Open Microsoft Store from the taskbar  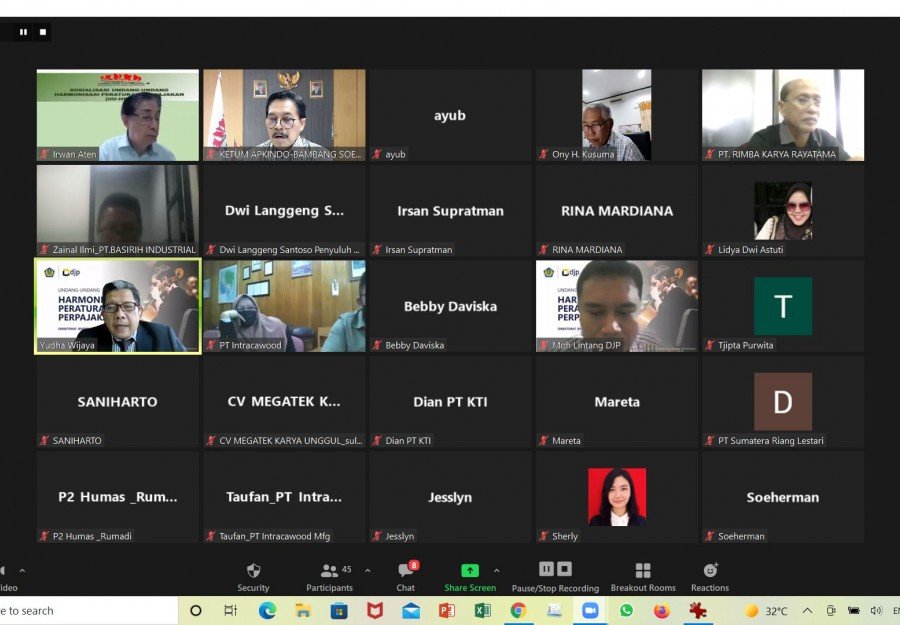339,611
